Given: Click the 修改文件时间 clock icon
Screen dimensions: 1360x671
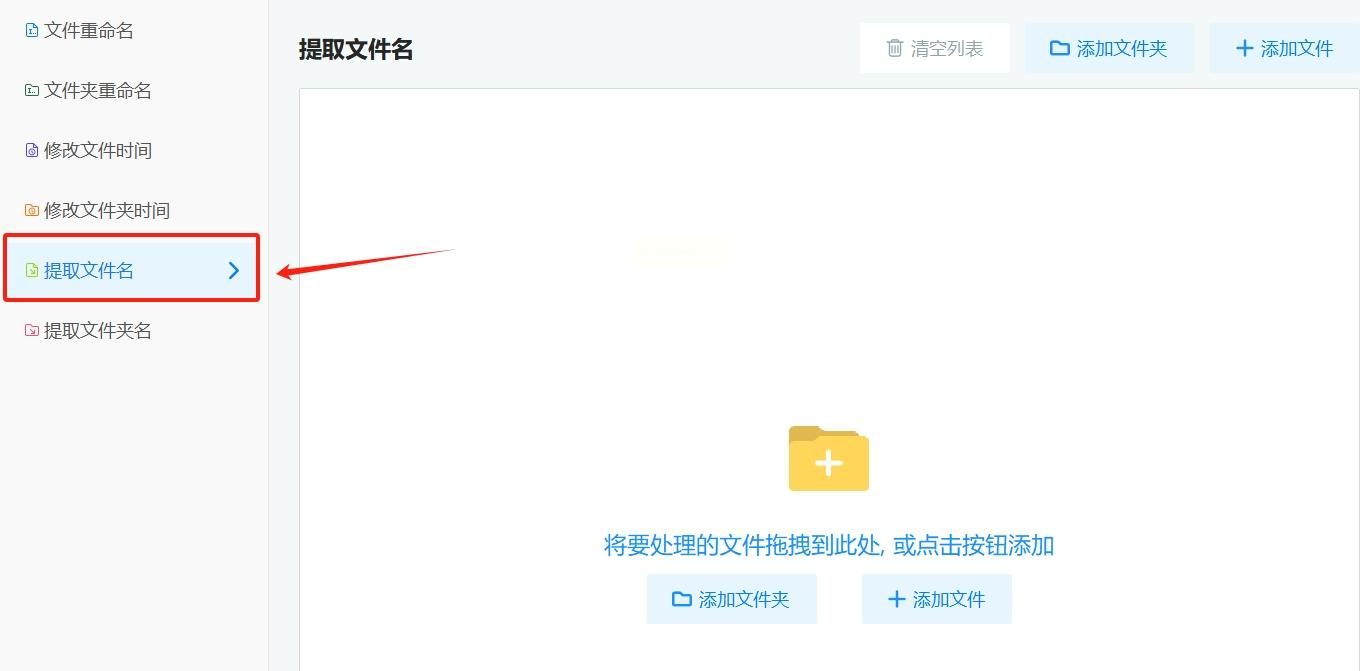Looking at the screenshot, I should 32,151.
